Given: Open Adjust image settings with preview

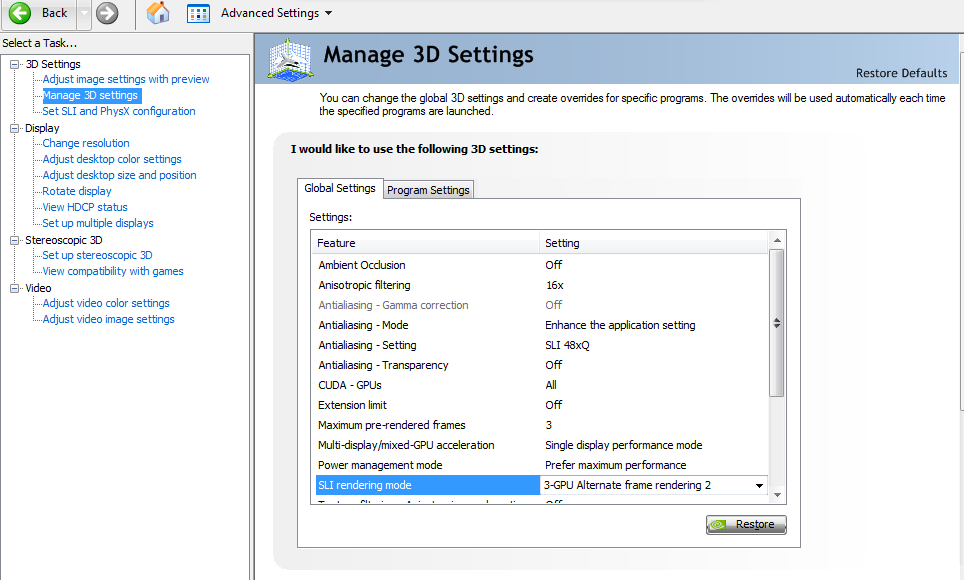Looking at the screenshot, I should pos(126,79).
